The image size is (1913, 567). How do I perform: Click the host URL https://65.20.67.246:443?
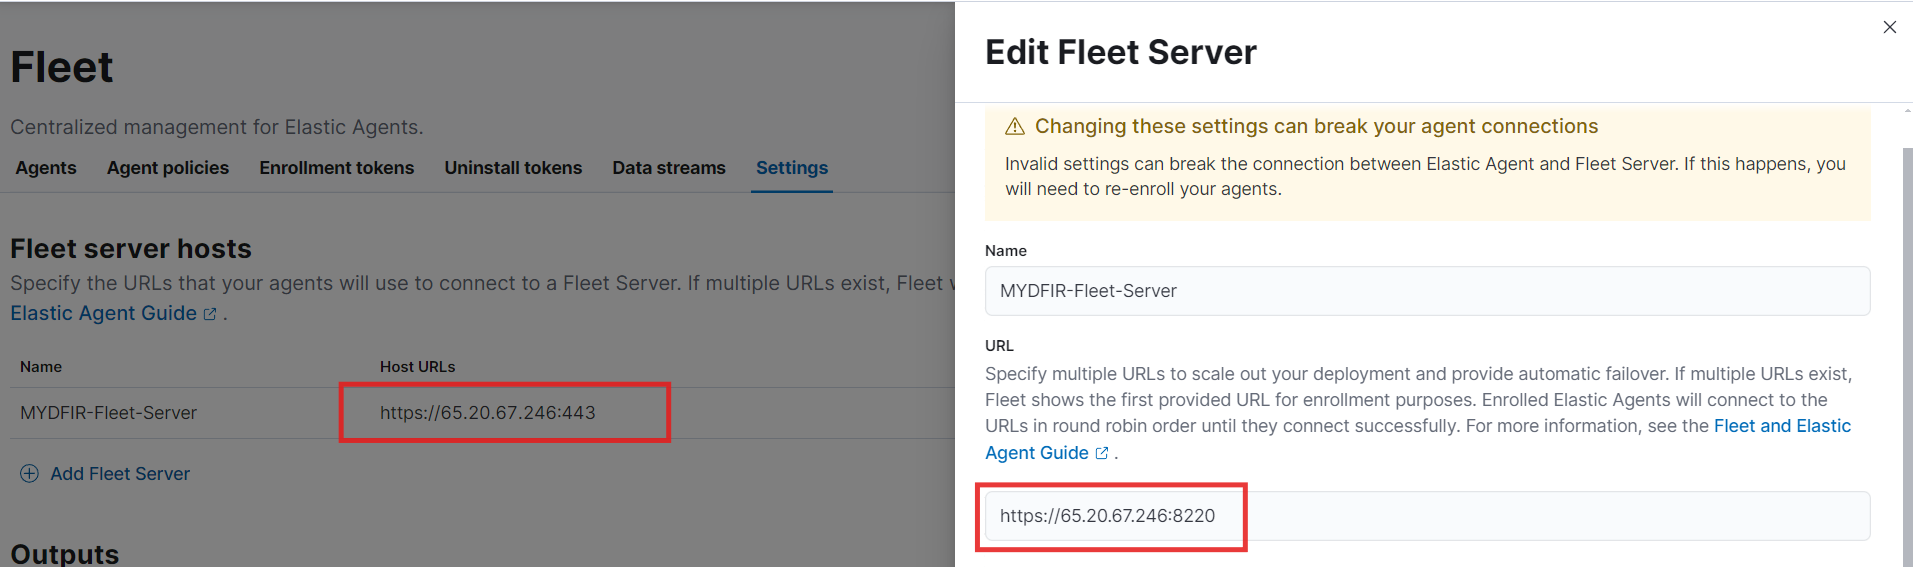pyautogui.click(x=488, y=413)
